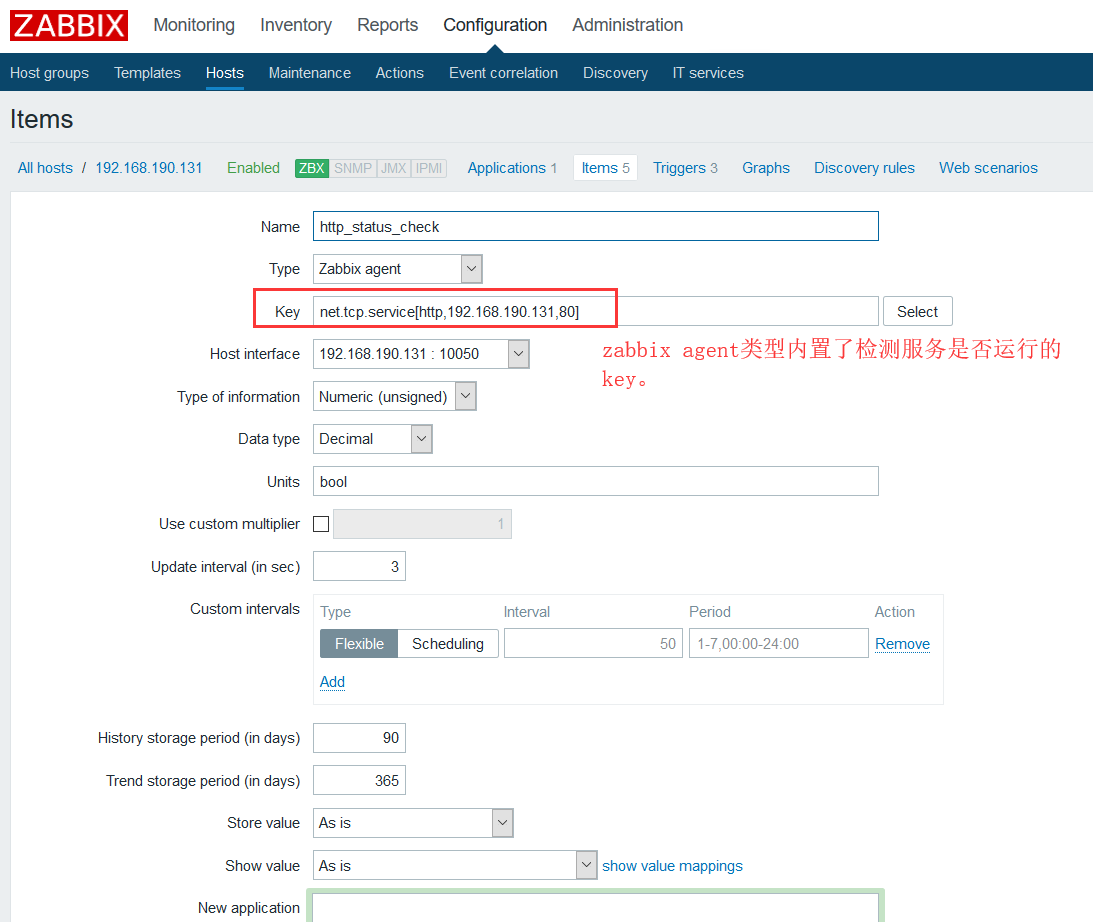The height and width of the screenshot is (922, 1093).
Task: Click show value mappings link
Action: 672,866
